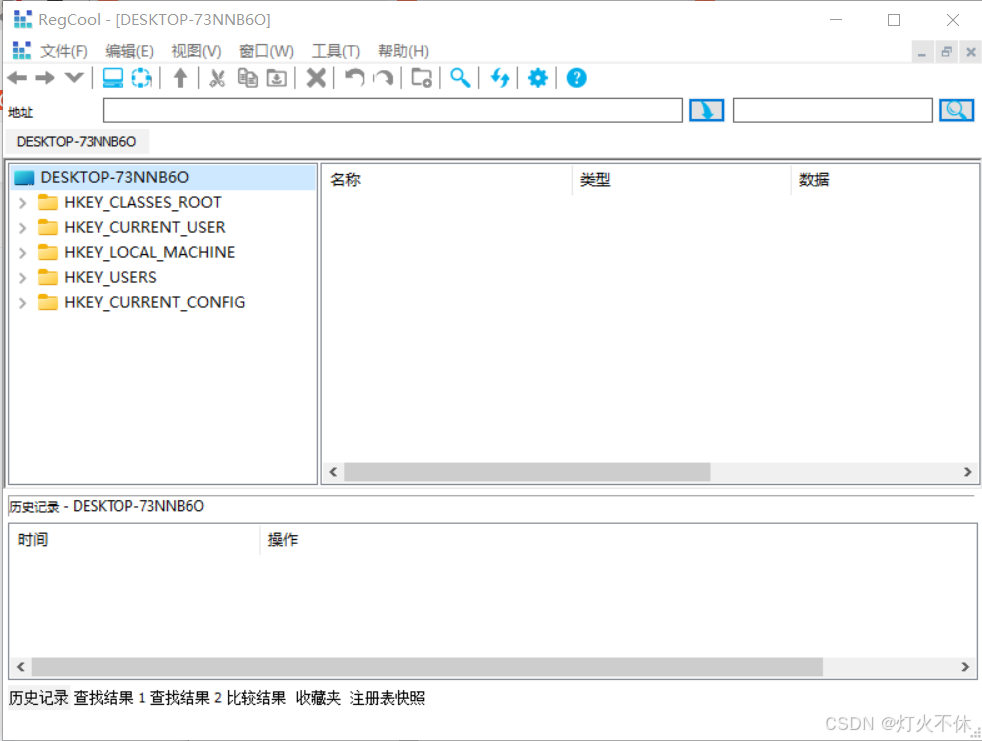Click the 名称 column header
The height and width of the screenshot is (741, 982).
[x=447, y=180]
